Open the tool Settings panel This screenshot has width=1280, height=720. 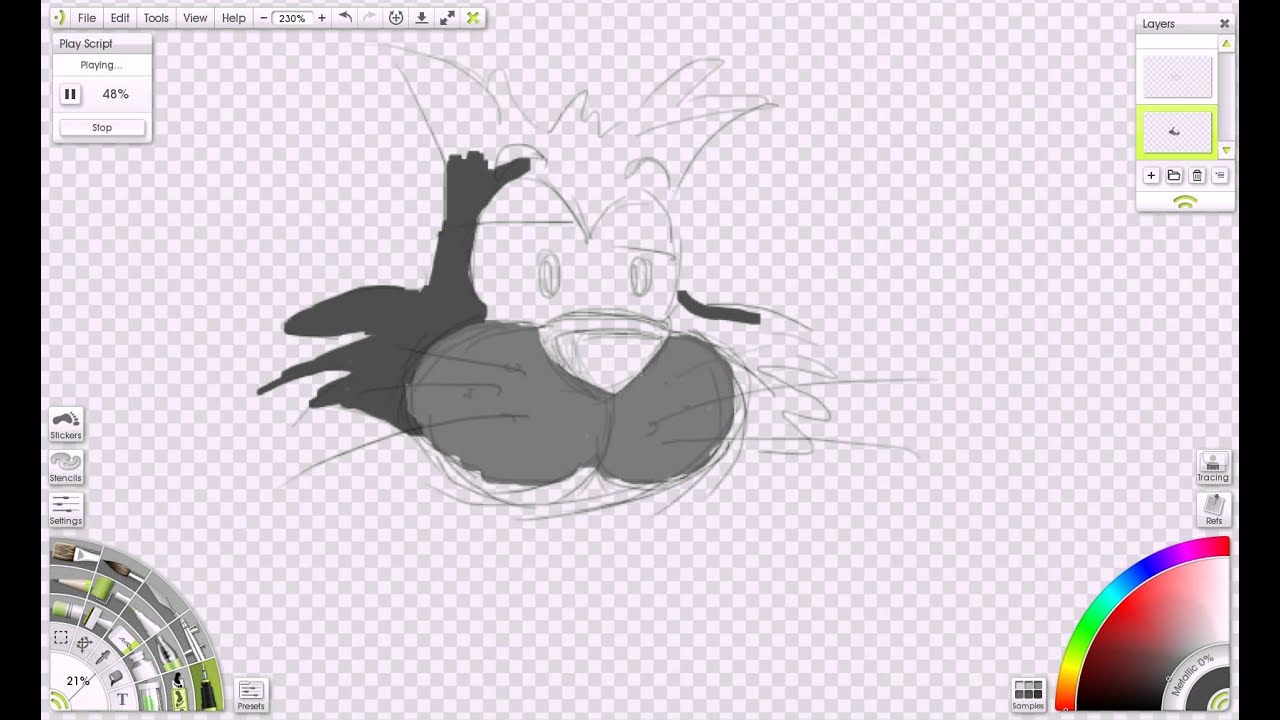[66, 510]
